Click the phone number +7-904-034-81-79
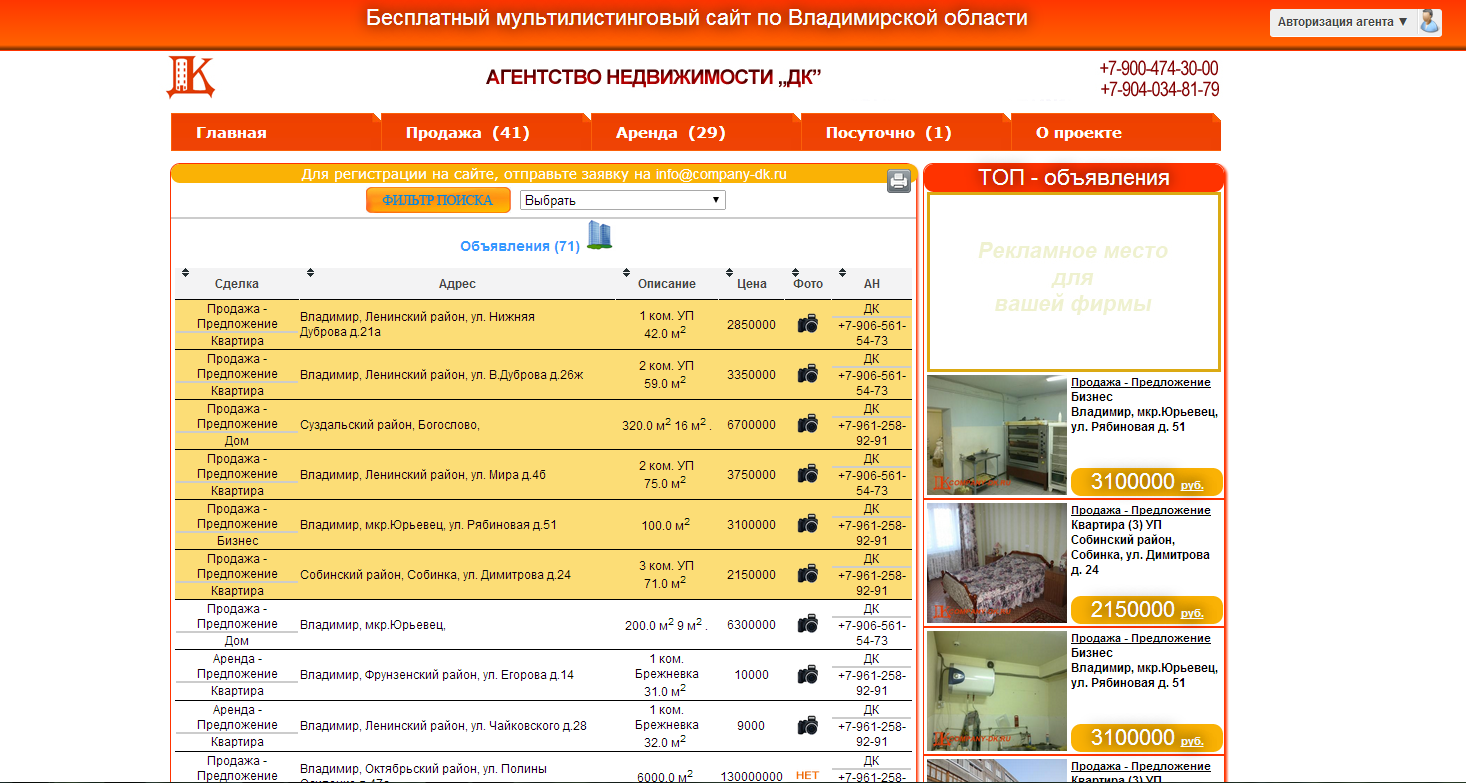This screenshot has height=783, width=1466. pyautogui.click(x=1159, y=89)
